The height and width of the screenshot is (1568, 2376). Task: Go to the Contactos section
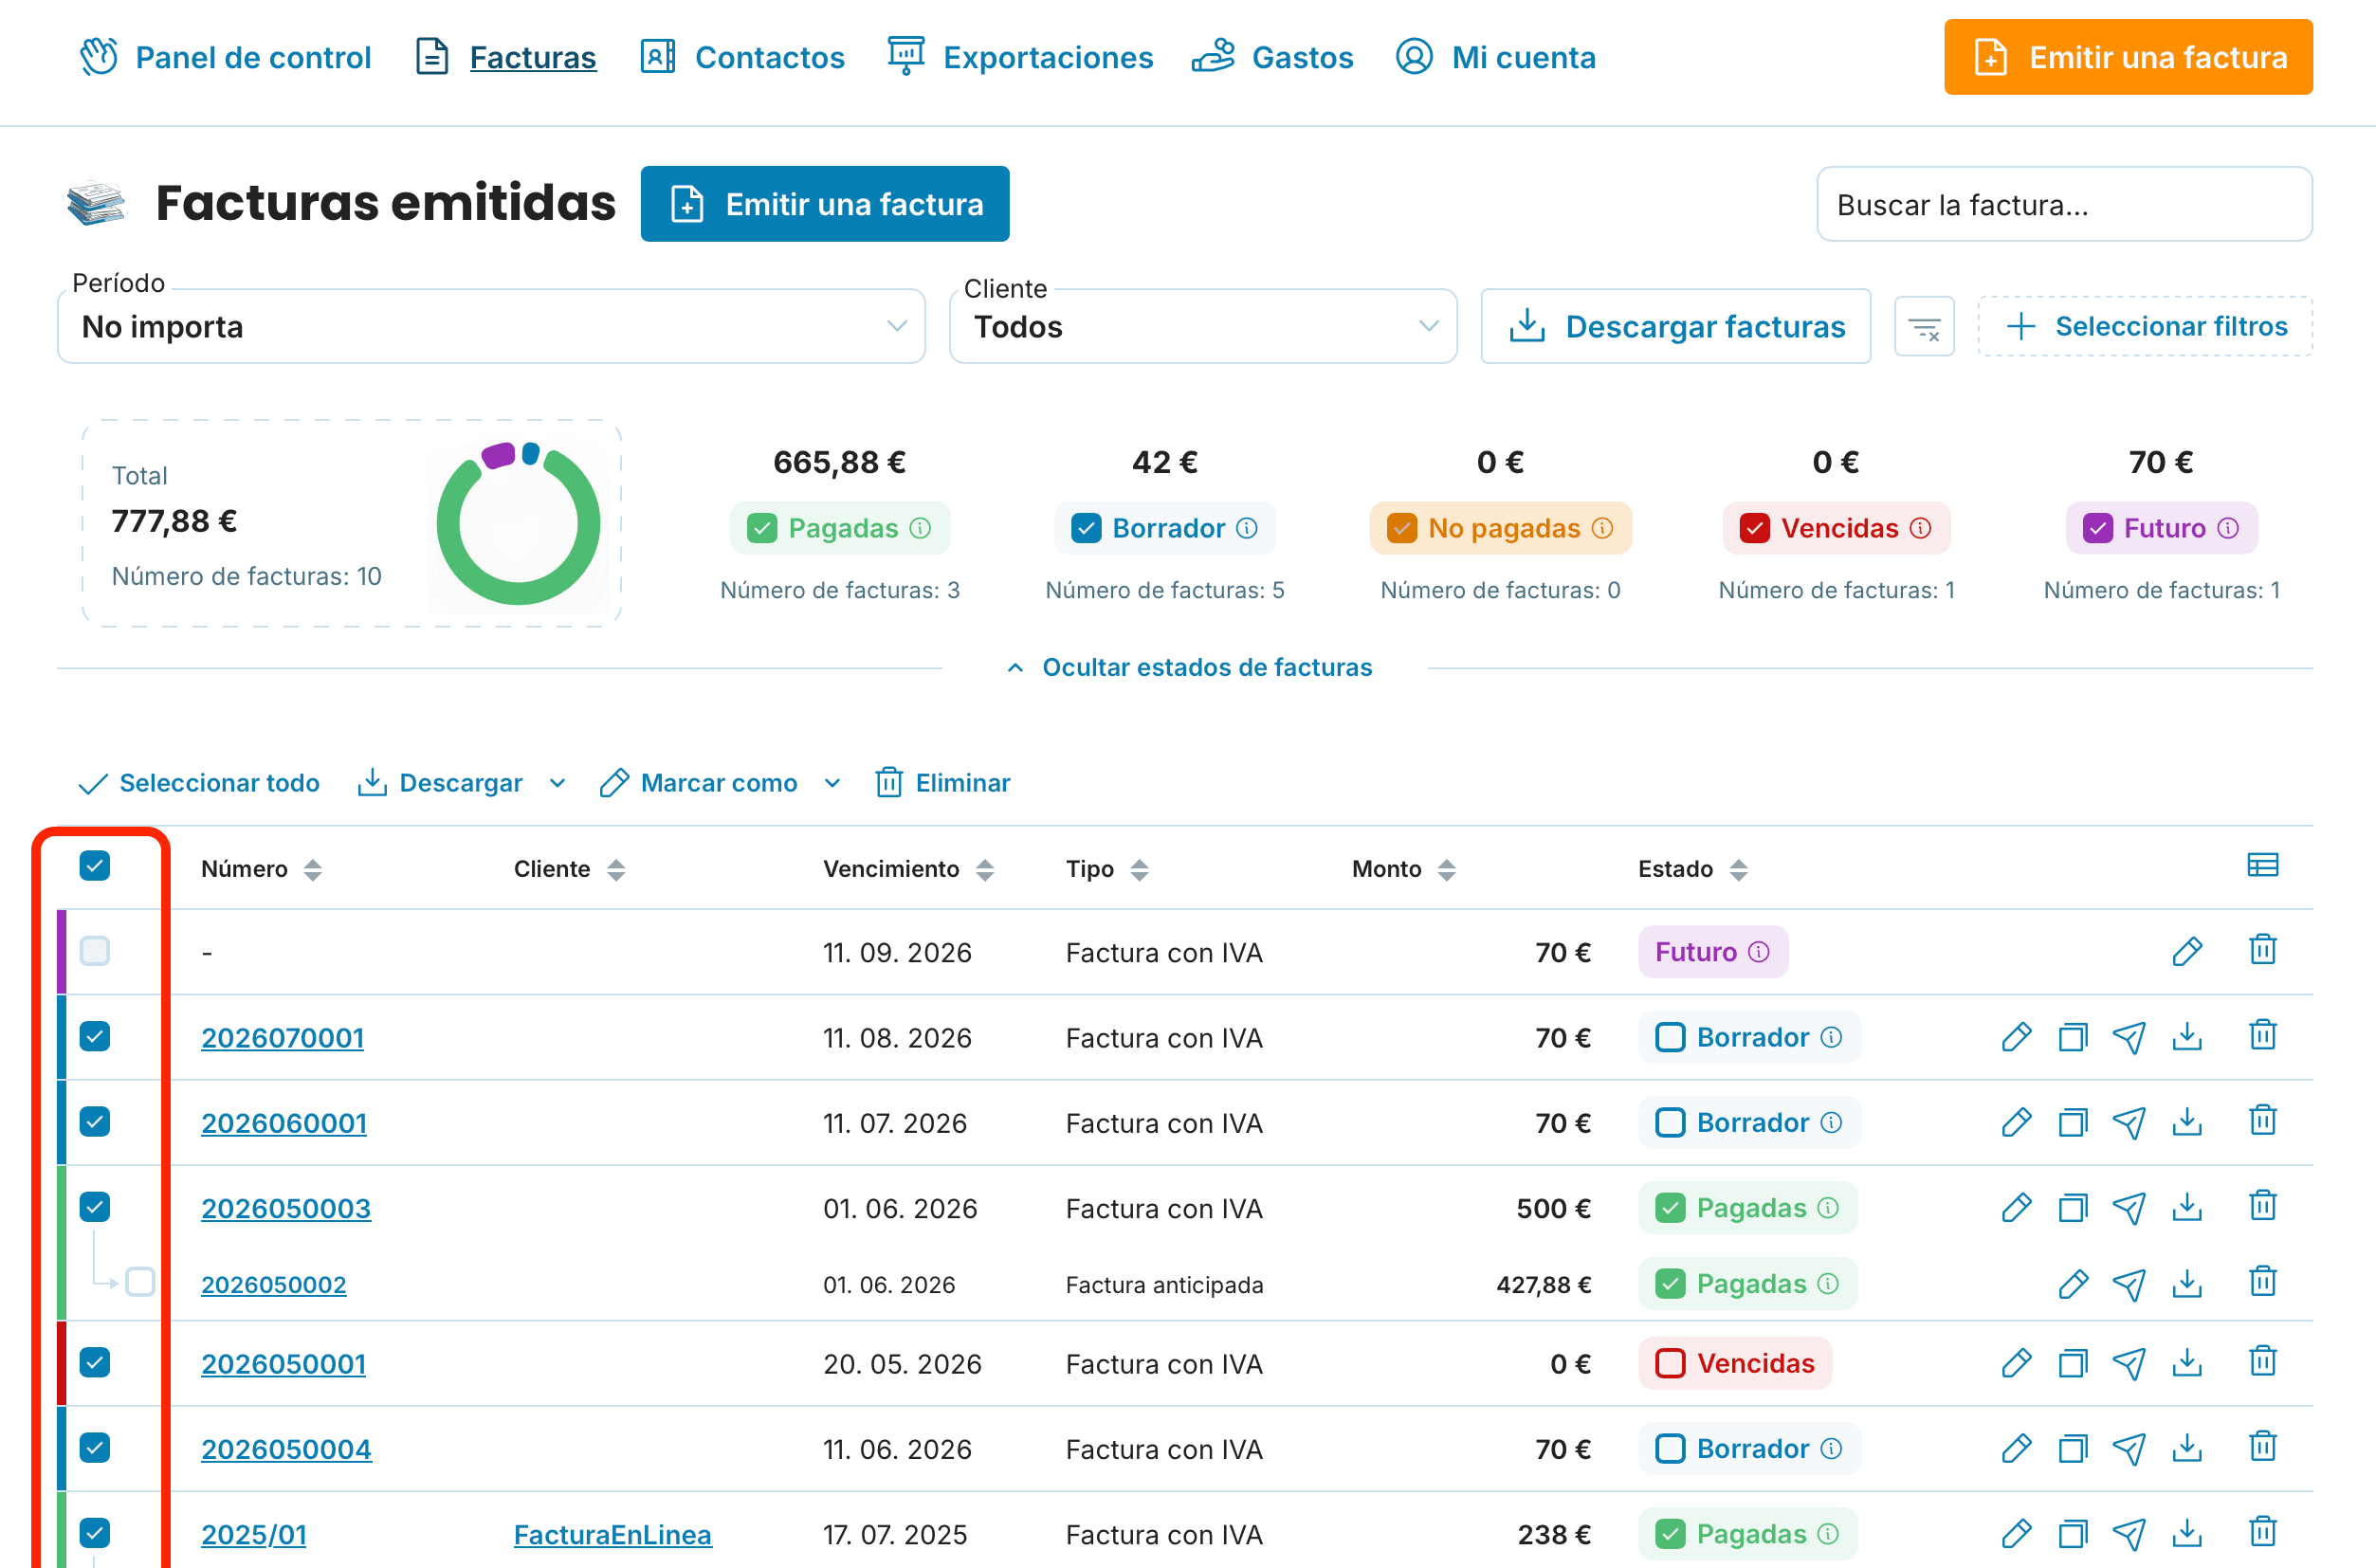(742, 57)
